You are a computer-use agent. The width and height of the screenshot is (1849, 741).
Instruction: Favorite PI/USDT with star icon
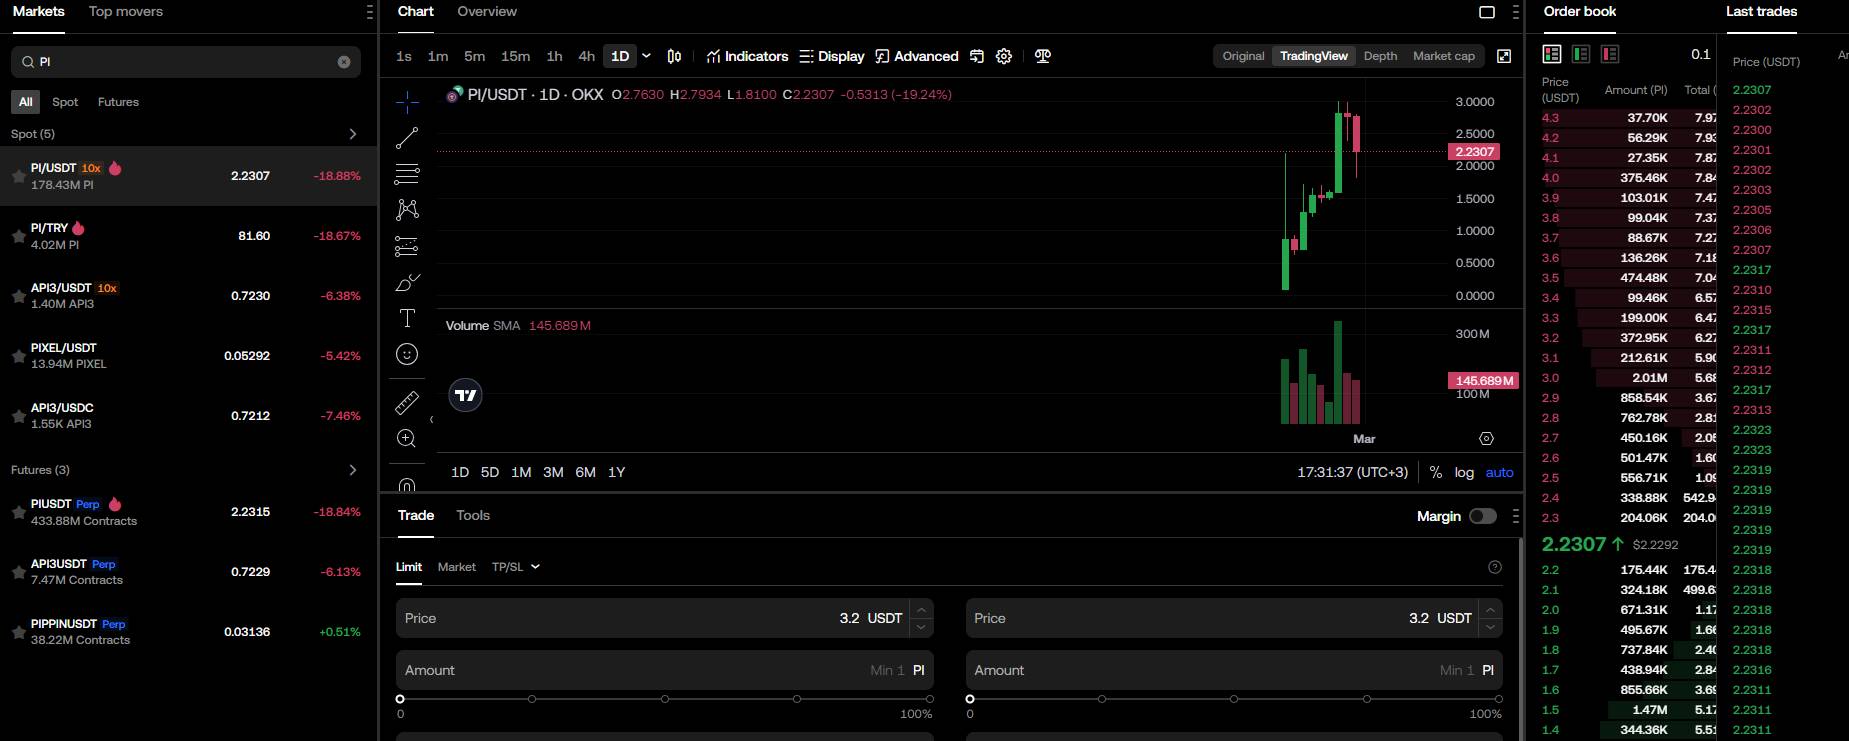pos(18,176)
